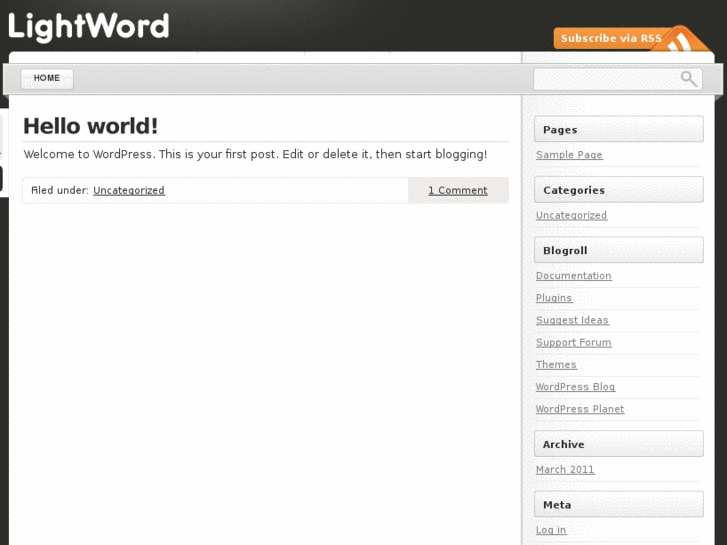Open the Plugins blogroll link

[554, 298]
